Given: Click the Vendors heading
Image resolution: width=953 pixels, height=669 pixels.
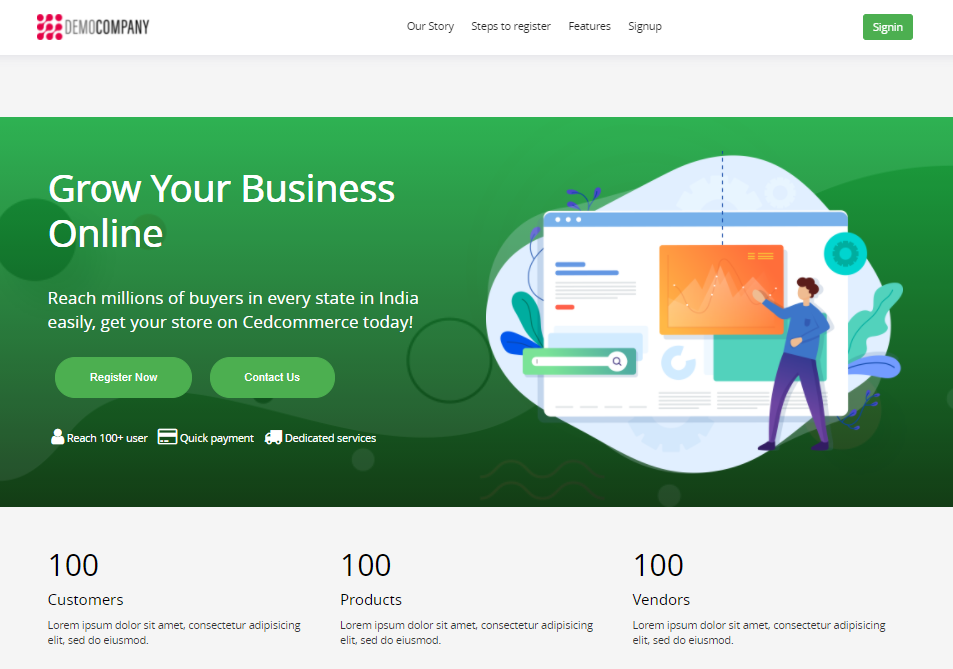Looking at the screenshot, I should [661, 600].
